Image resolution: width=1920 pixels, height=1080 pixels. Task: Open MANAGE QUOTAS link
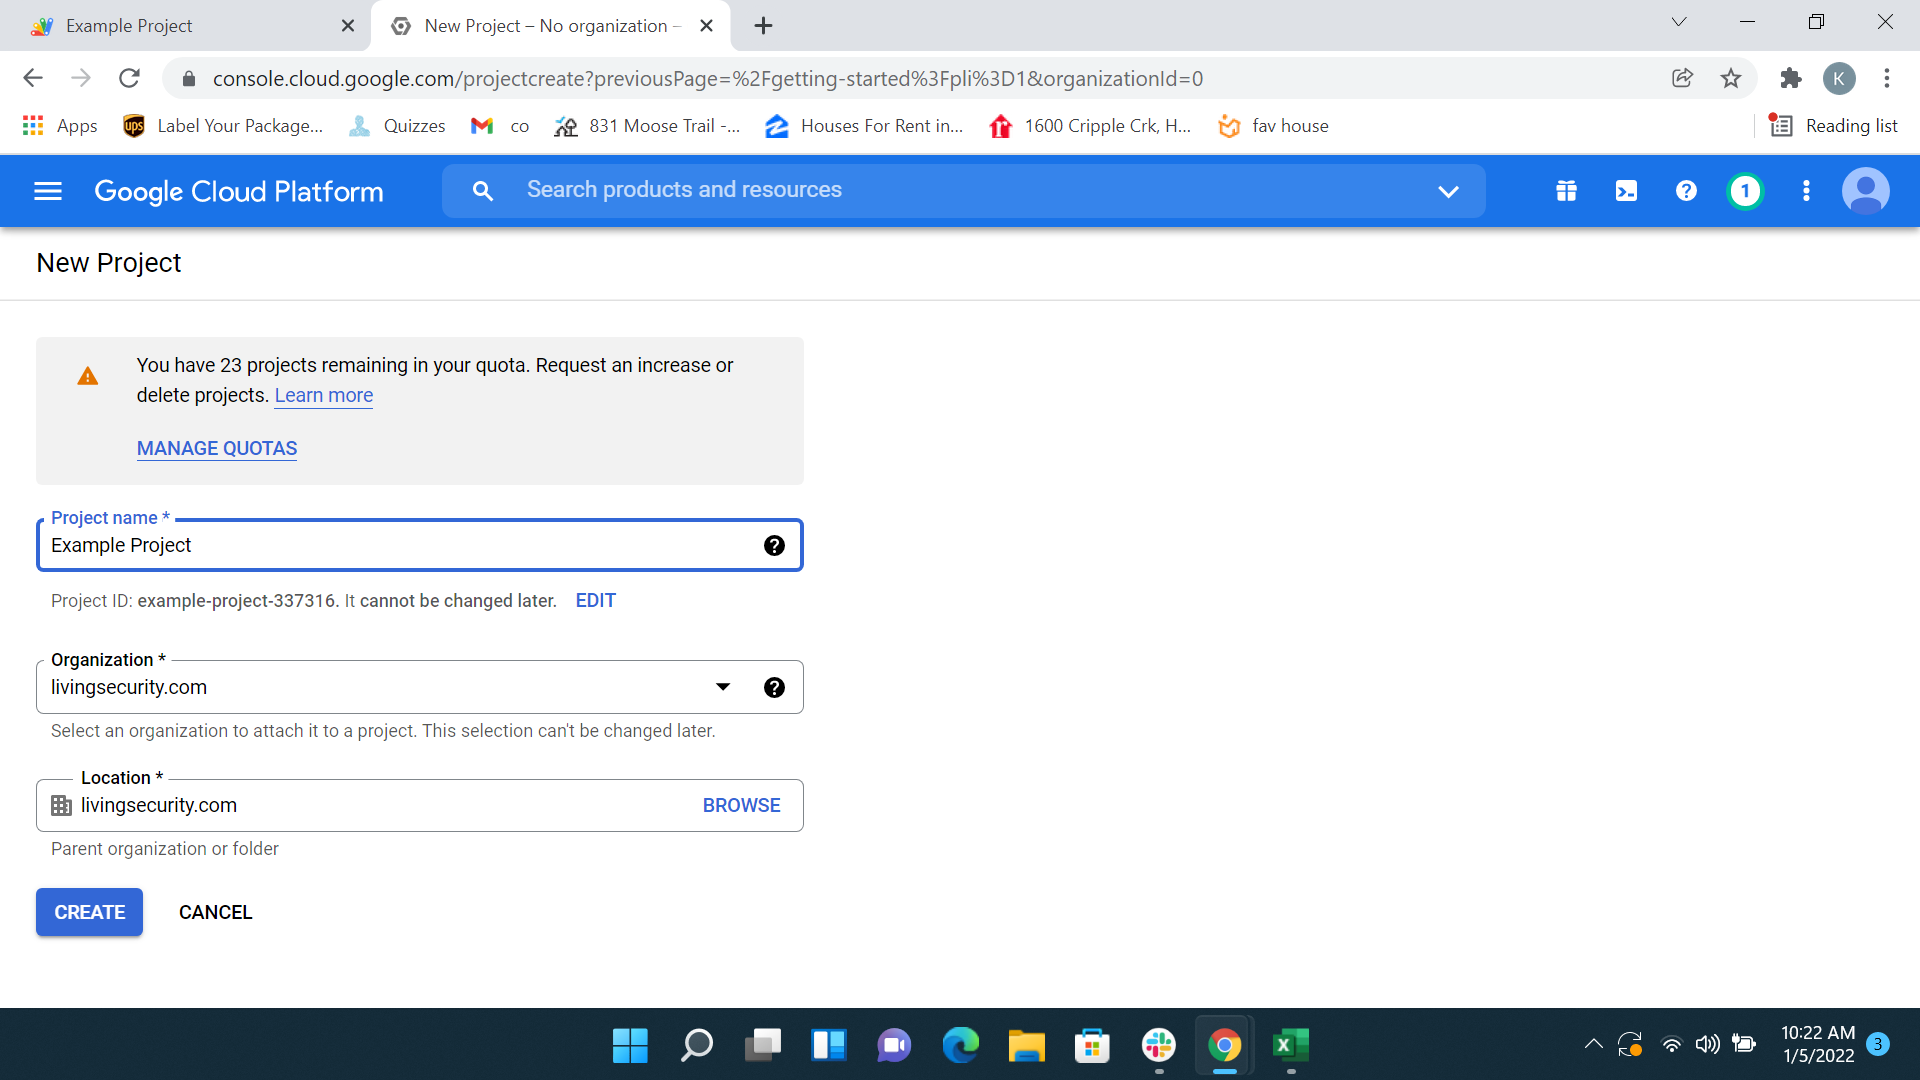(x=217, y=449)
